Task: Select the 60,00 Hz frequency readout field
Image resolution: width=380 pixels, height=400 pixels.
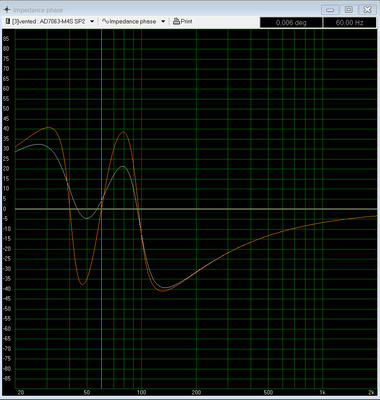Action: [350, 23]
